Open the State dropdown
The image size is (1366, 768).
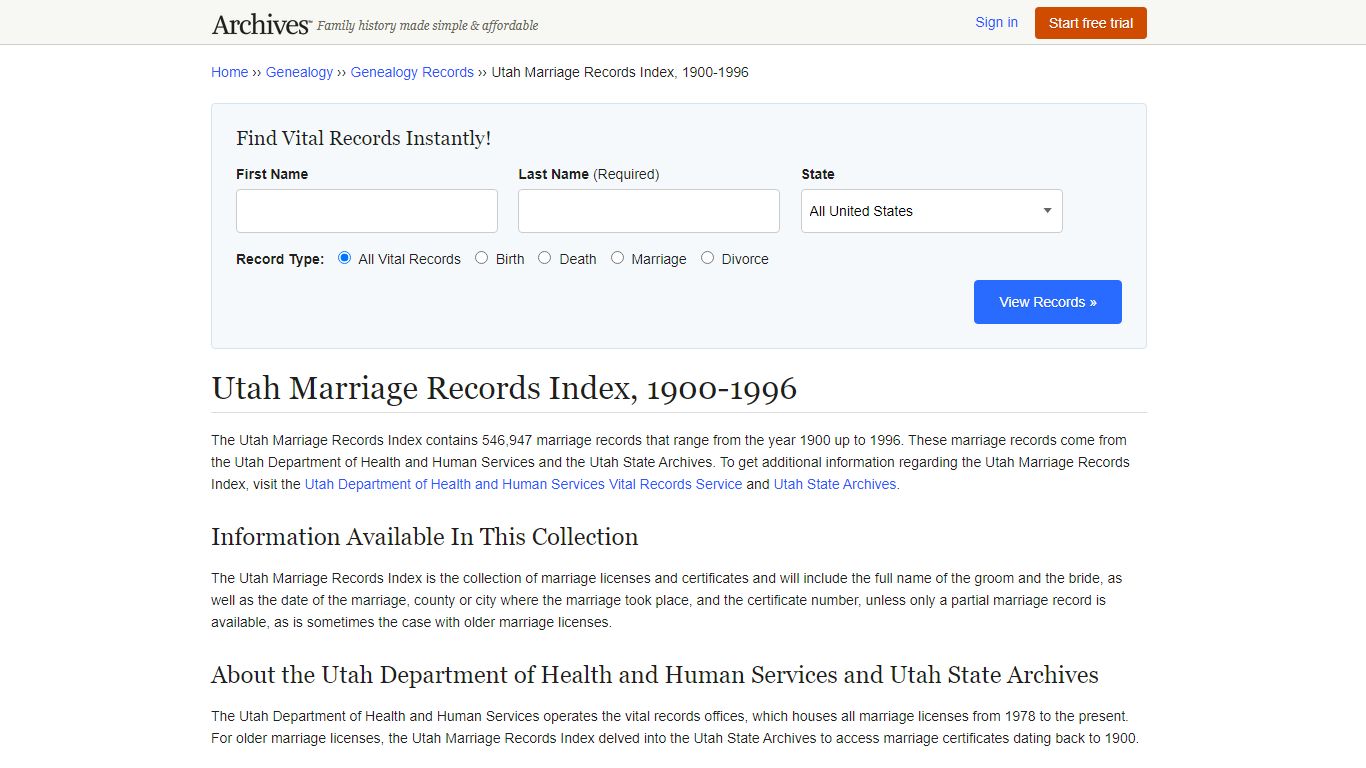pos(932,211)
